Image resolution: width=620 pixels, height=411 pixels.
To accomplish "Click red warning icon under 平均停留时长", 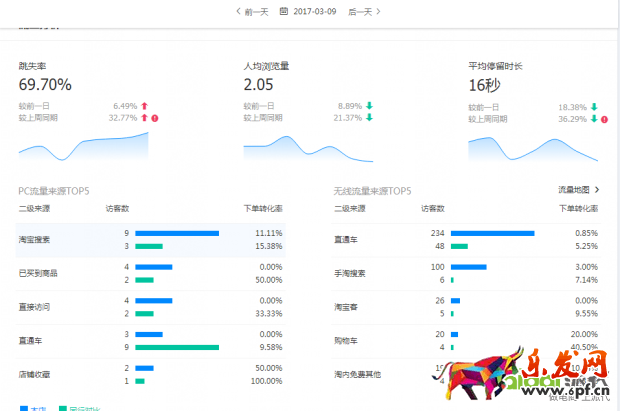I will point(605,118).
